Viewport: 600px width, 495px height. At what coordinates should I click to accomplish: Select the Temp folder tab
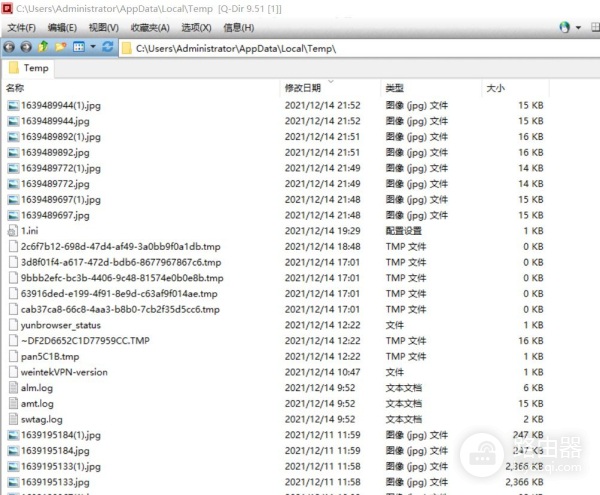(29, 68)
